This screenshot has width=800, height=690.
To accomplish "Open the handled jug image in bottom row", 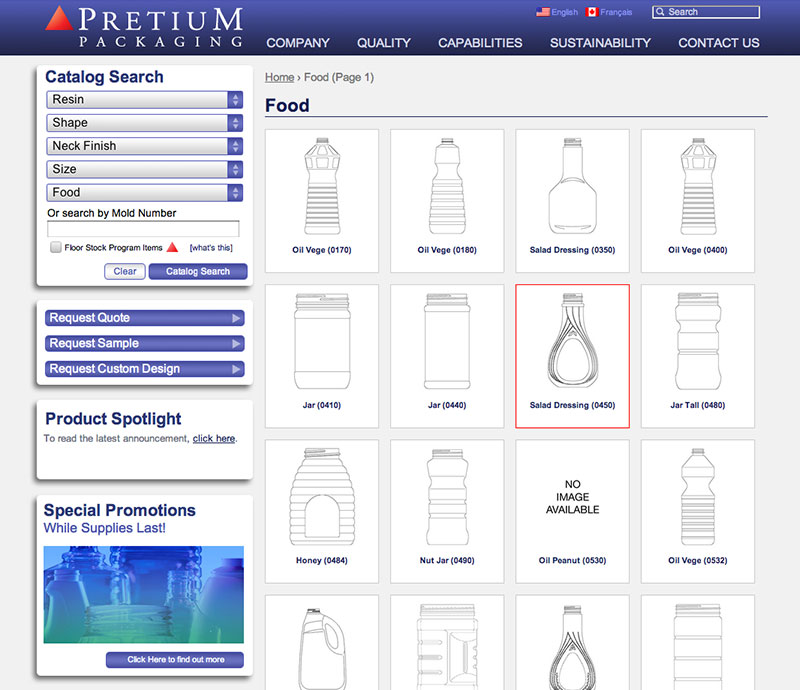I will (322, 648).
